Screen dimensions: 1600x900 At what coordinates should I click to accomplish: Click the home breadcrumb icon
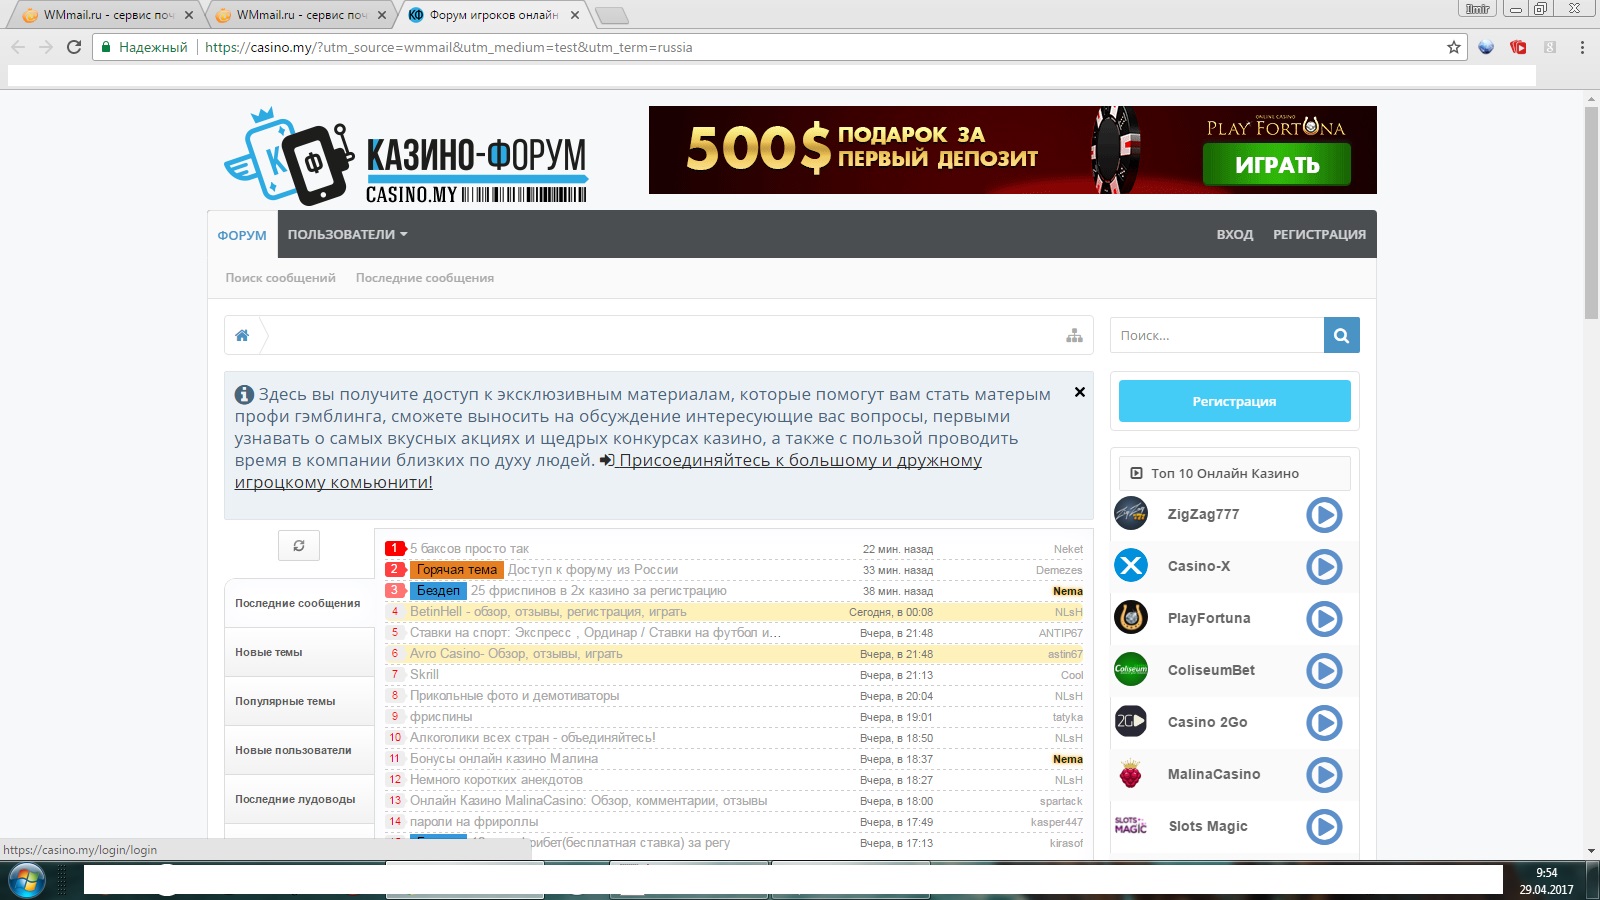(x=242, y=336)
